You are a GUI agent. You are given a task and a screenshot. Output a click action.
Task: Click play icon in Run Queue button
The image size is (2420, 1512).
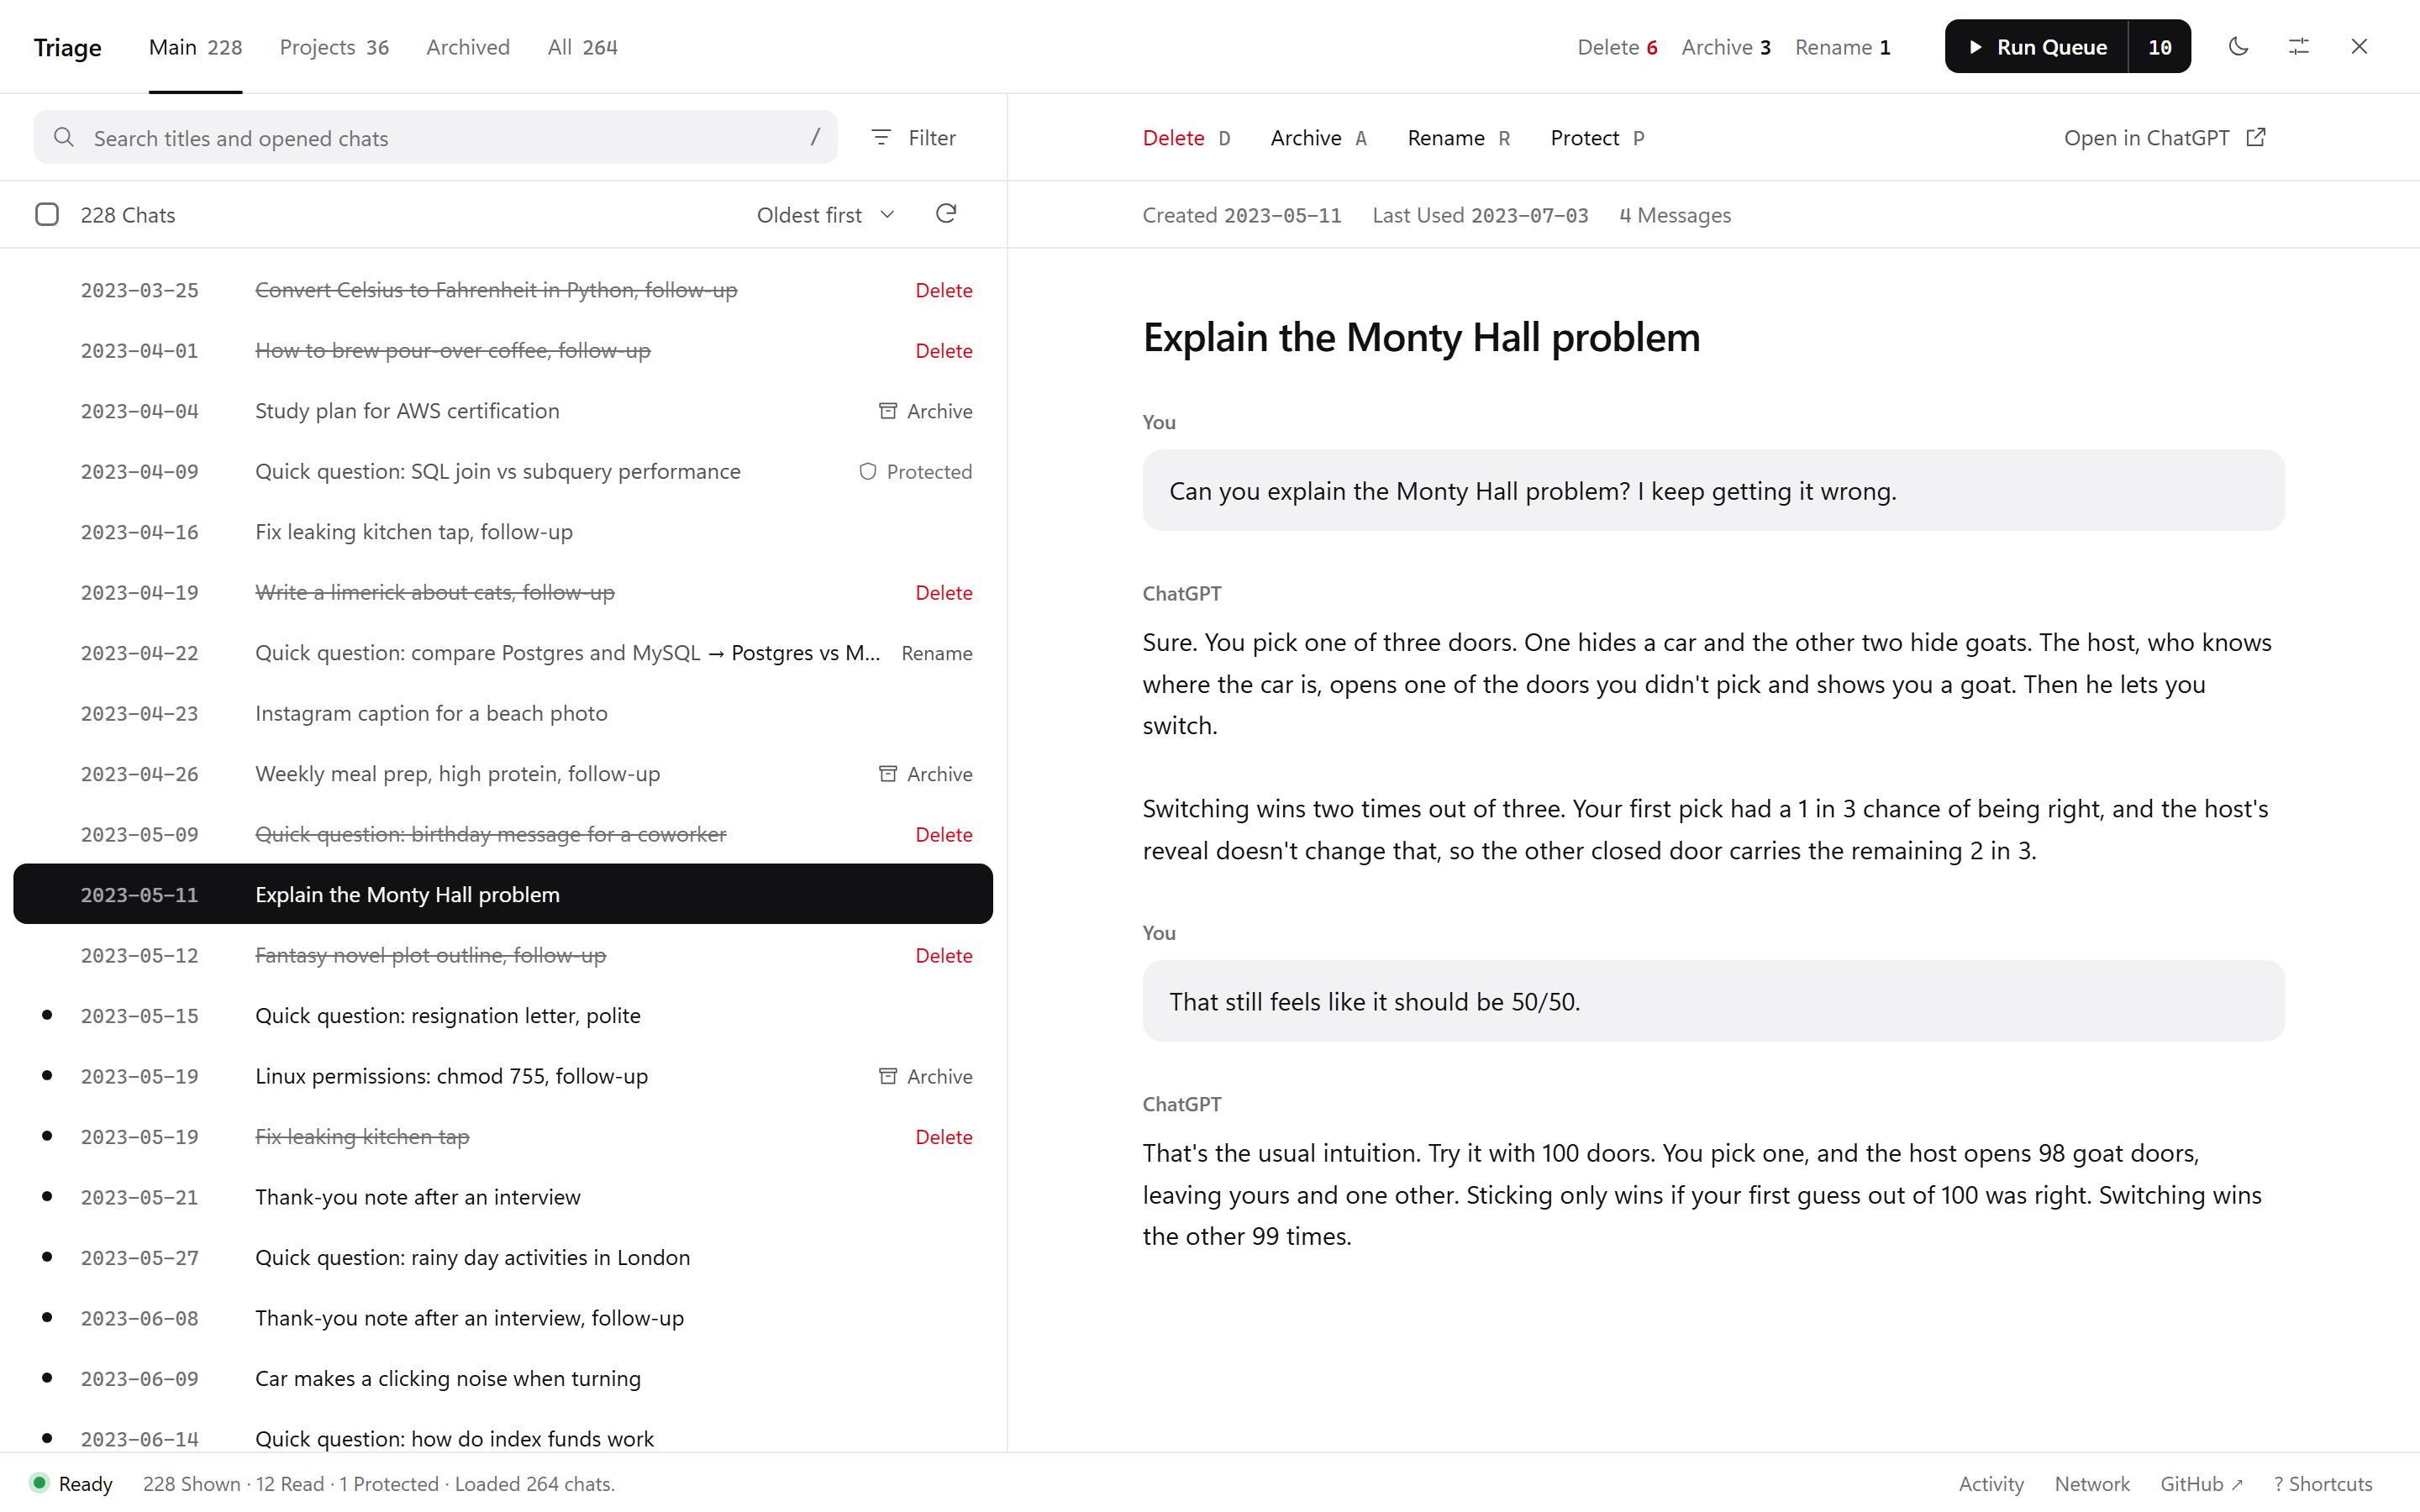[1975, 47]
